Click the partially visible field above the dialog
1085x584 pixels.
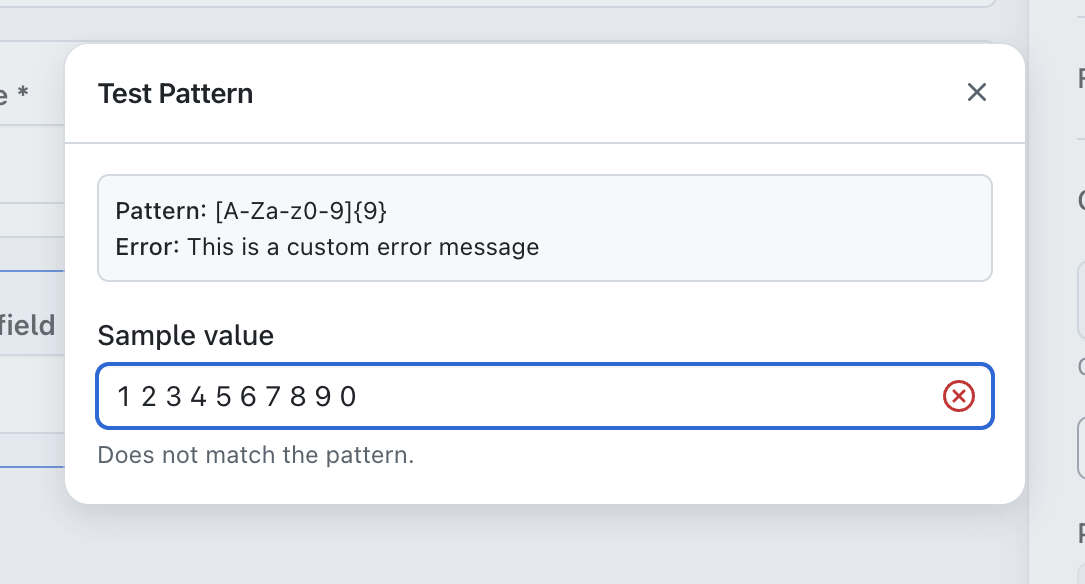[500, 4]
